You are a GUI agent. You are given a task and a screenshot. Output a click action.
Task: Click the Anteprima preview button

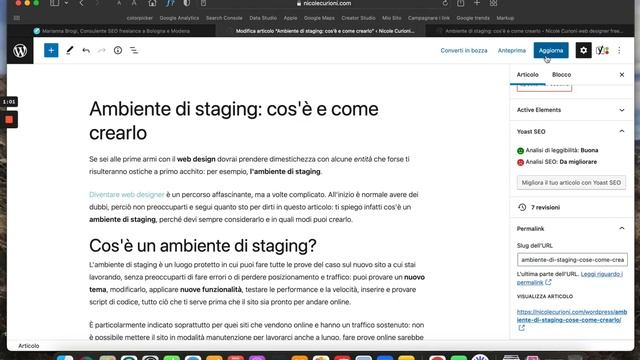[x=511, y=51]
